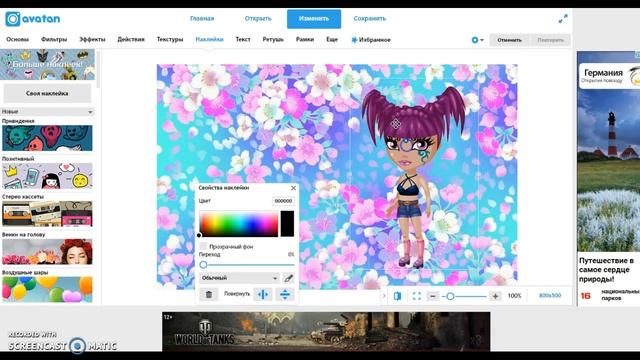Click the zoom slider handle
The image size is (640, 360).
pyautogui.click(x=450, y=296)
